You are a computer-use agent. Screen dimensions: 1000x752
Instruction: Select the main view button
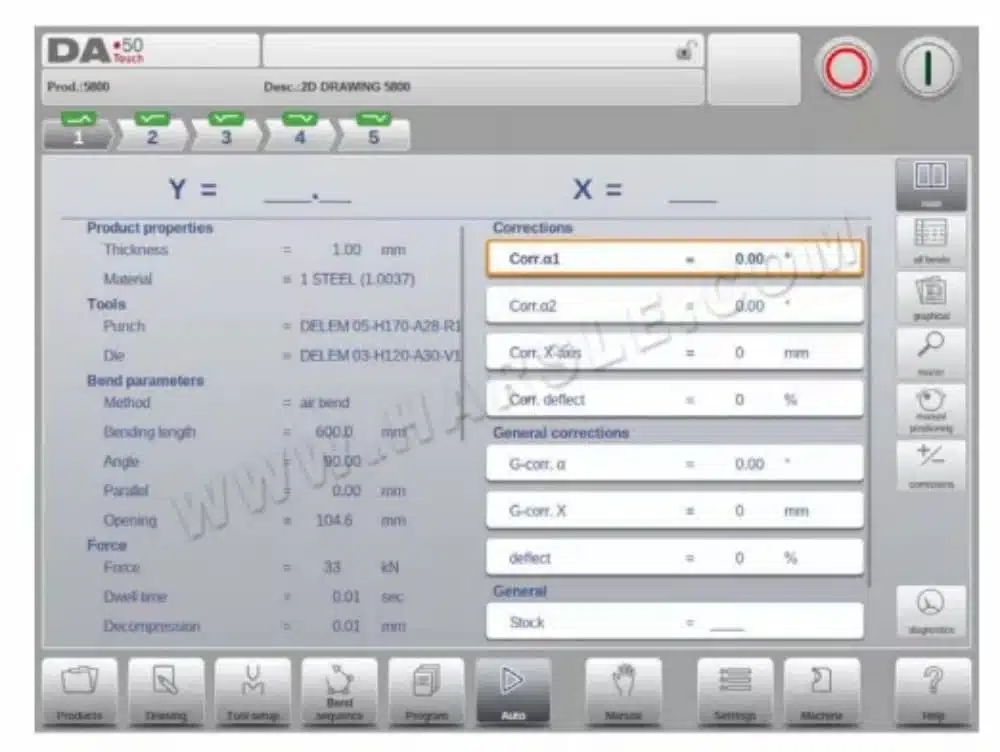pos(931,184)
